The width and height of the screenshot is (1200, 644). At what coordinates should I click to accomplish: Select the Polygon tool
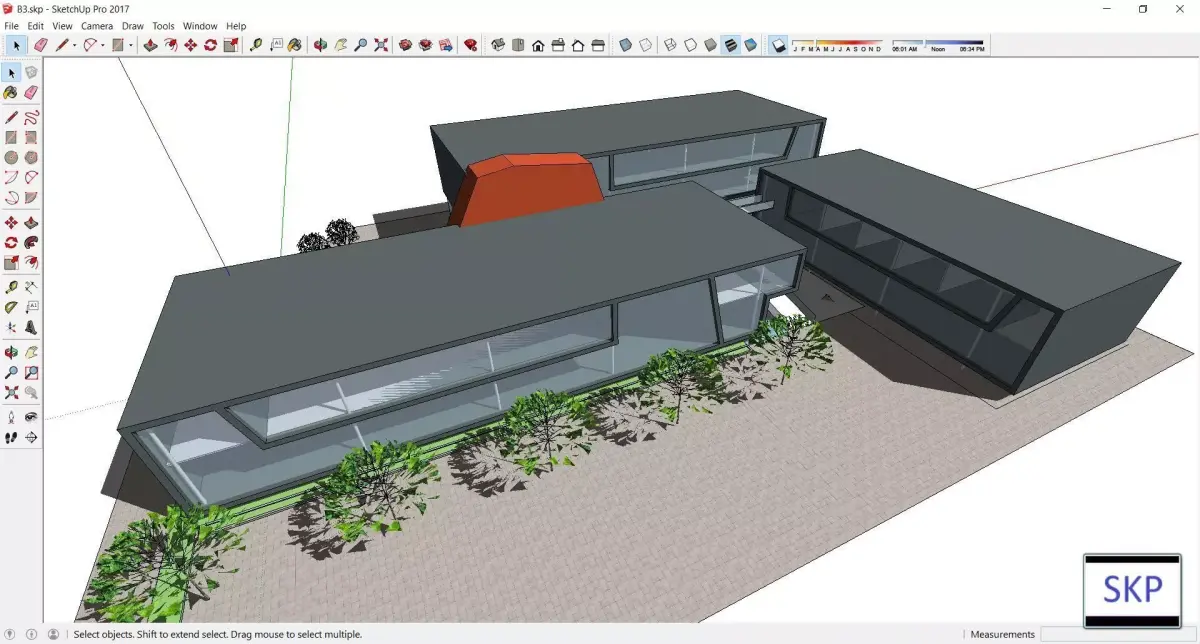[x=31, y=157]
